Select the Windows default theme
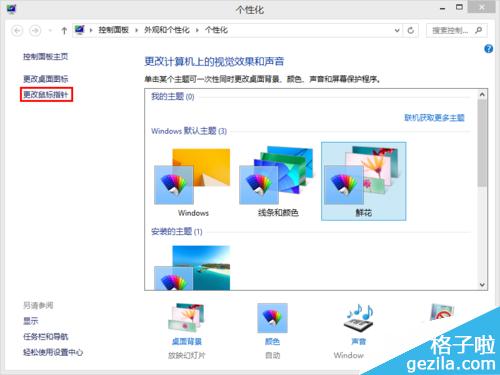 point(193,182)
